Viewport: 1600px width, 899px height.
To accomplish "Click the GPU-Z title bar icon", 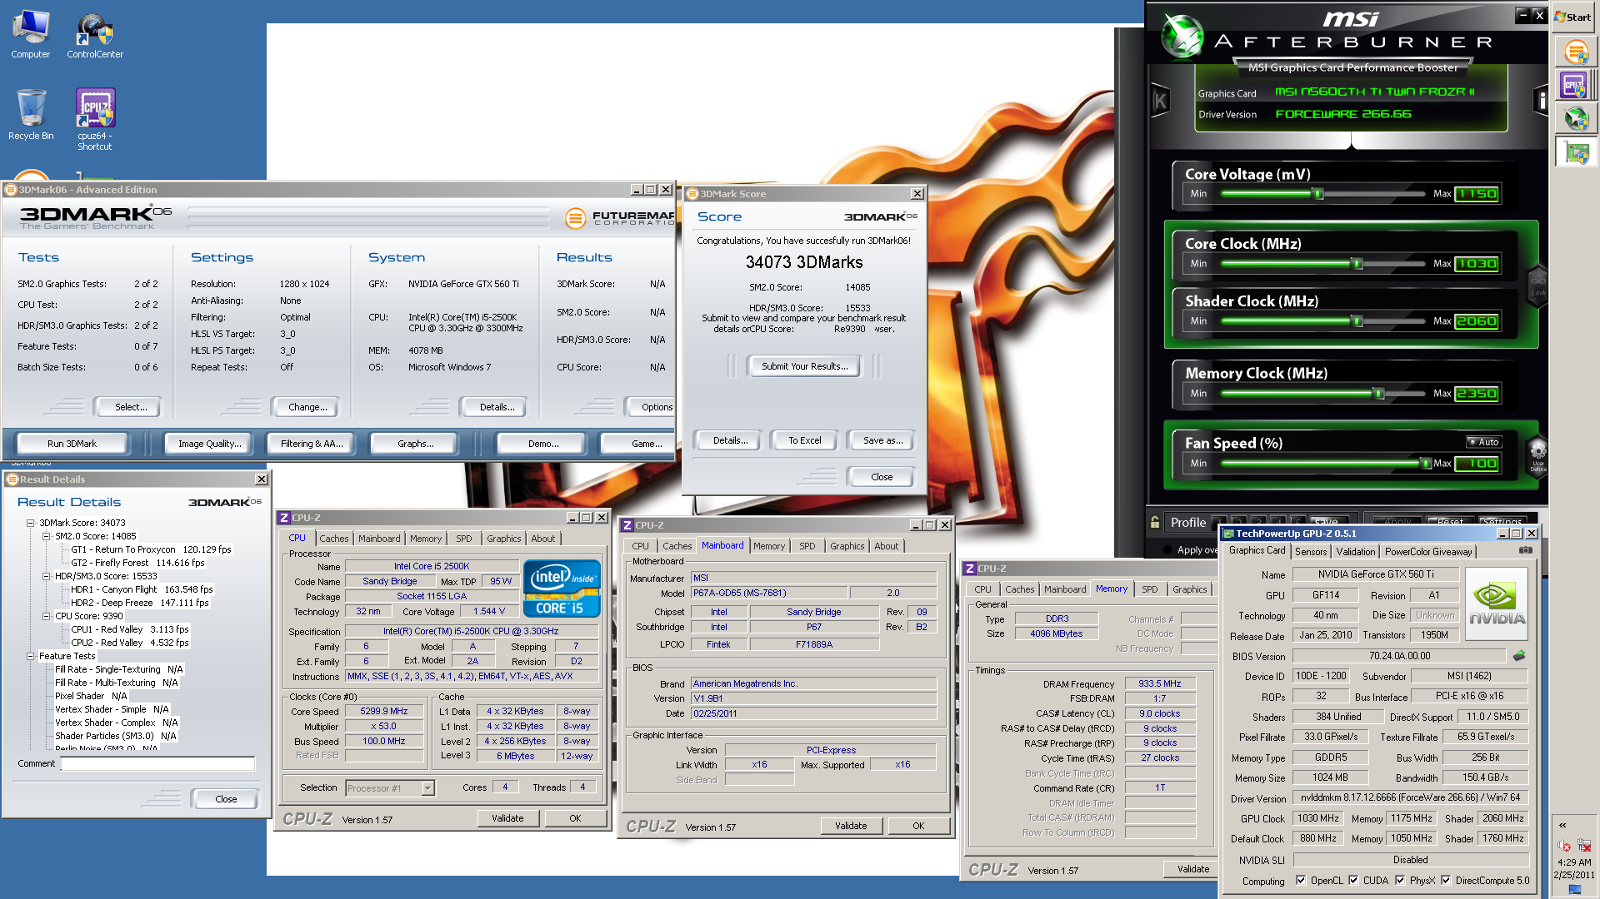I will pyautogui.click(x=1229, y=533).
